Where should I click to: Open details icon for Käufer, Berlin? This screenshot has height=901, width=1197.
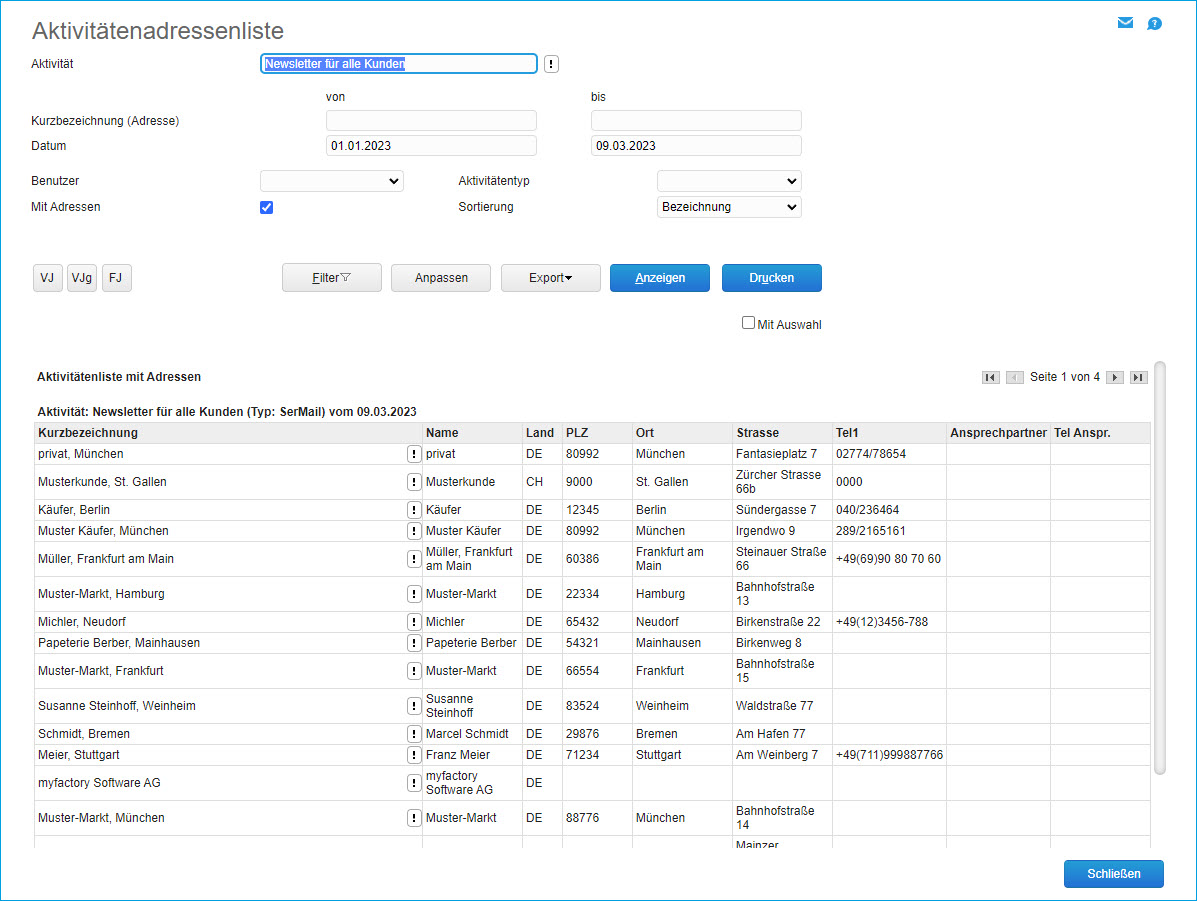414,510
